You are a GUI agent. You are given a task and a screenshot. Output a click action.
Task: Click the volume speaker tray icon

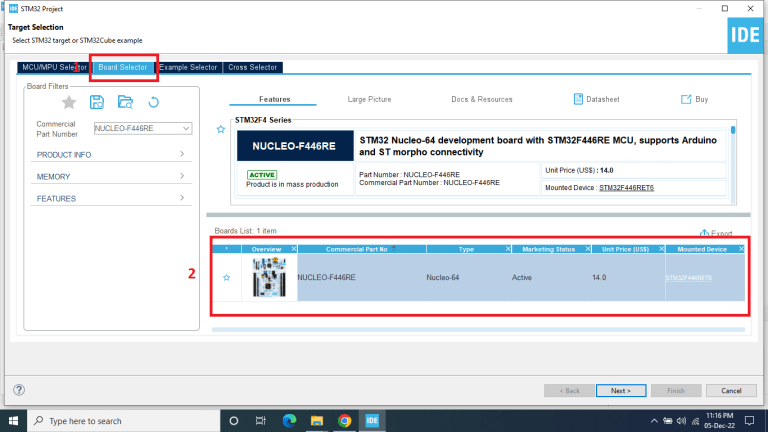click(681, 421)
